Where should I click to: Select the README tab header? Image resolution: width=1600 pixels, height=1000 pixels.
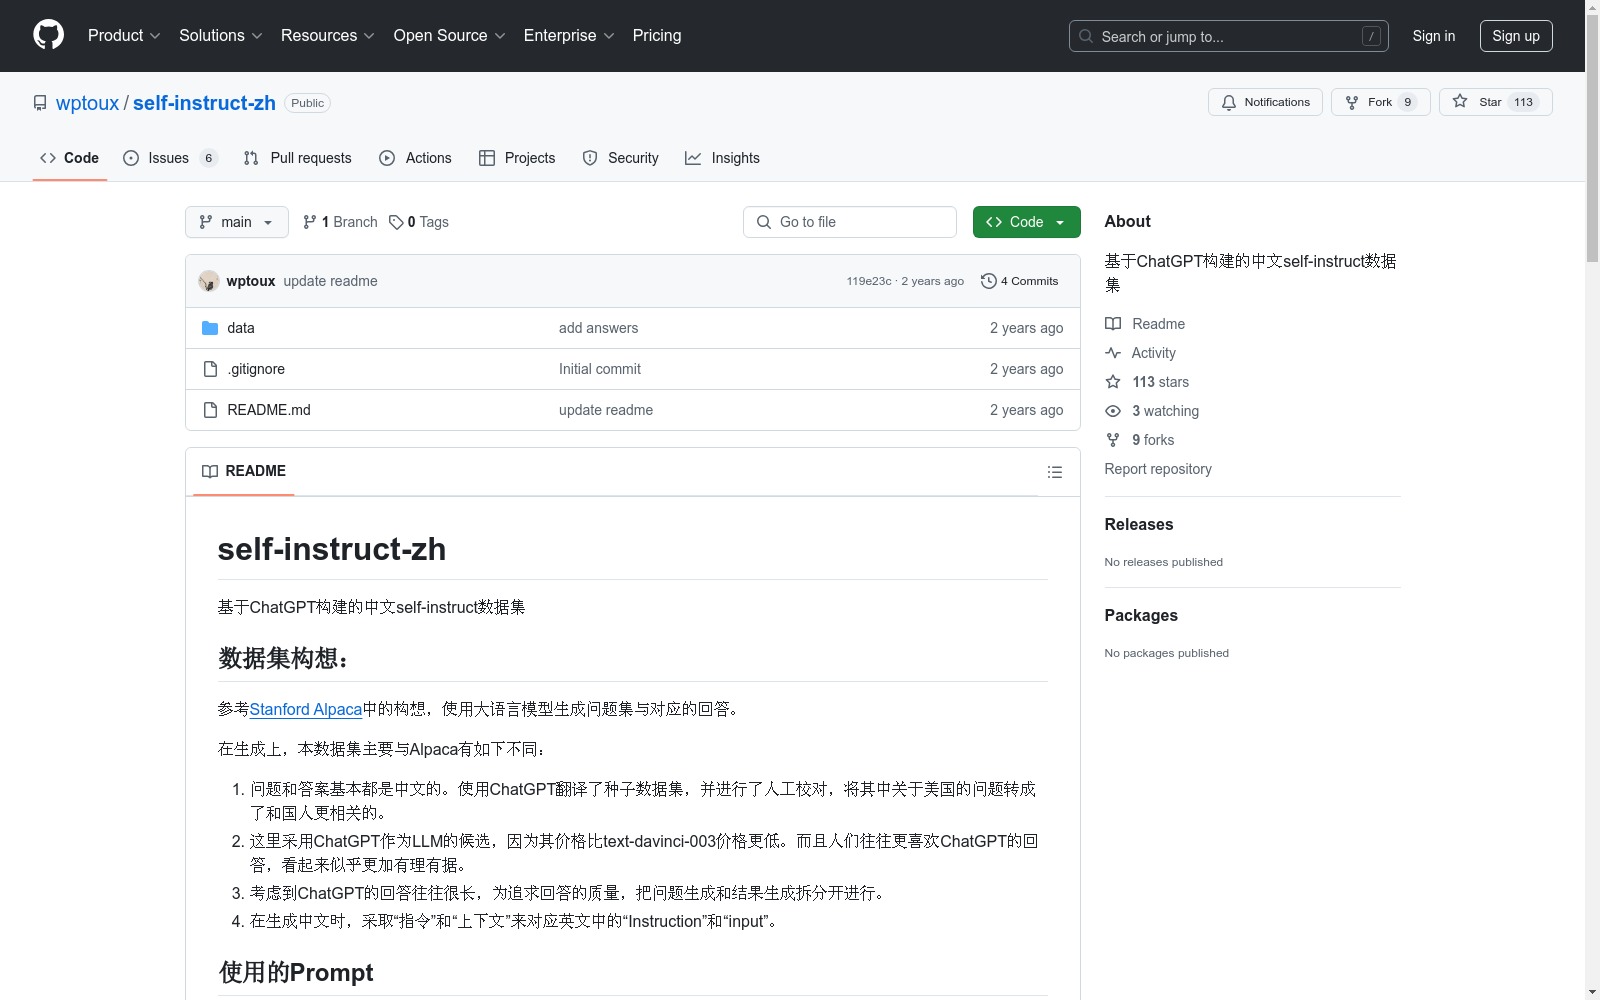pos(244,471)
